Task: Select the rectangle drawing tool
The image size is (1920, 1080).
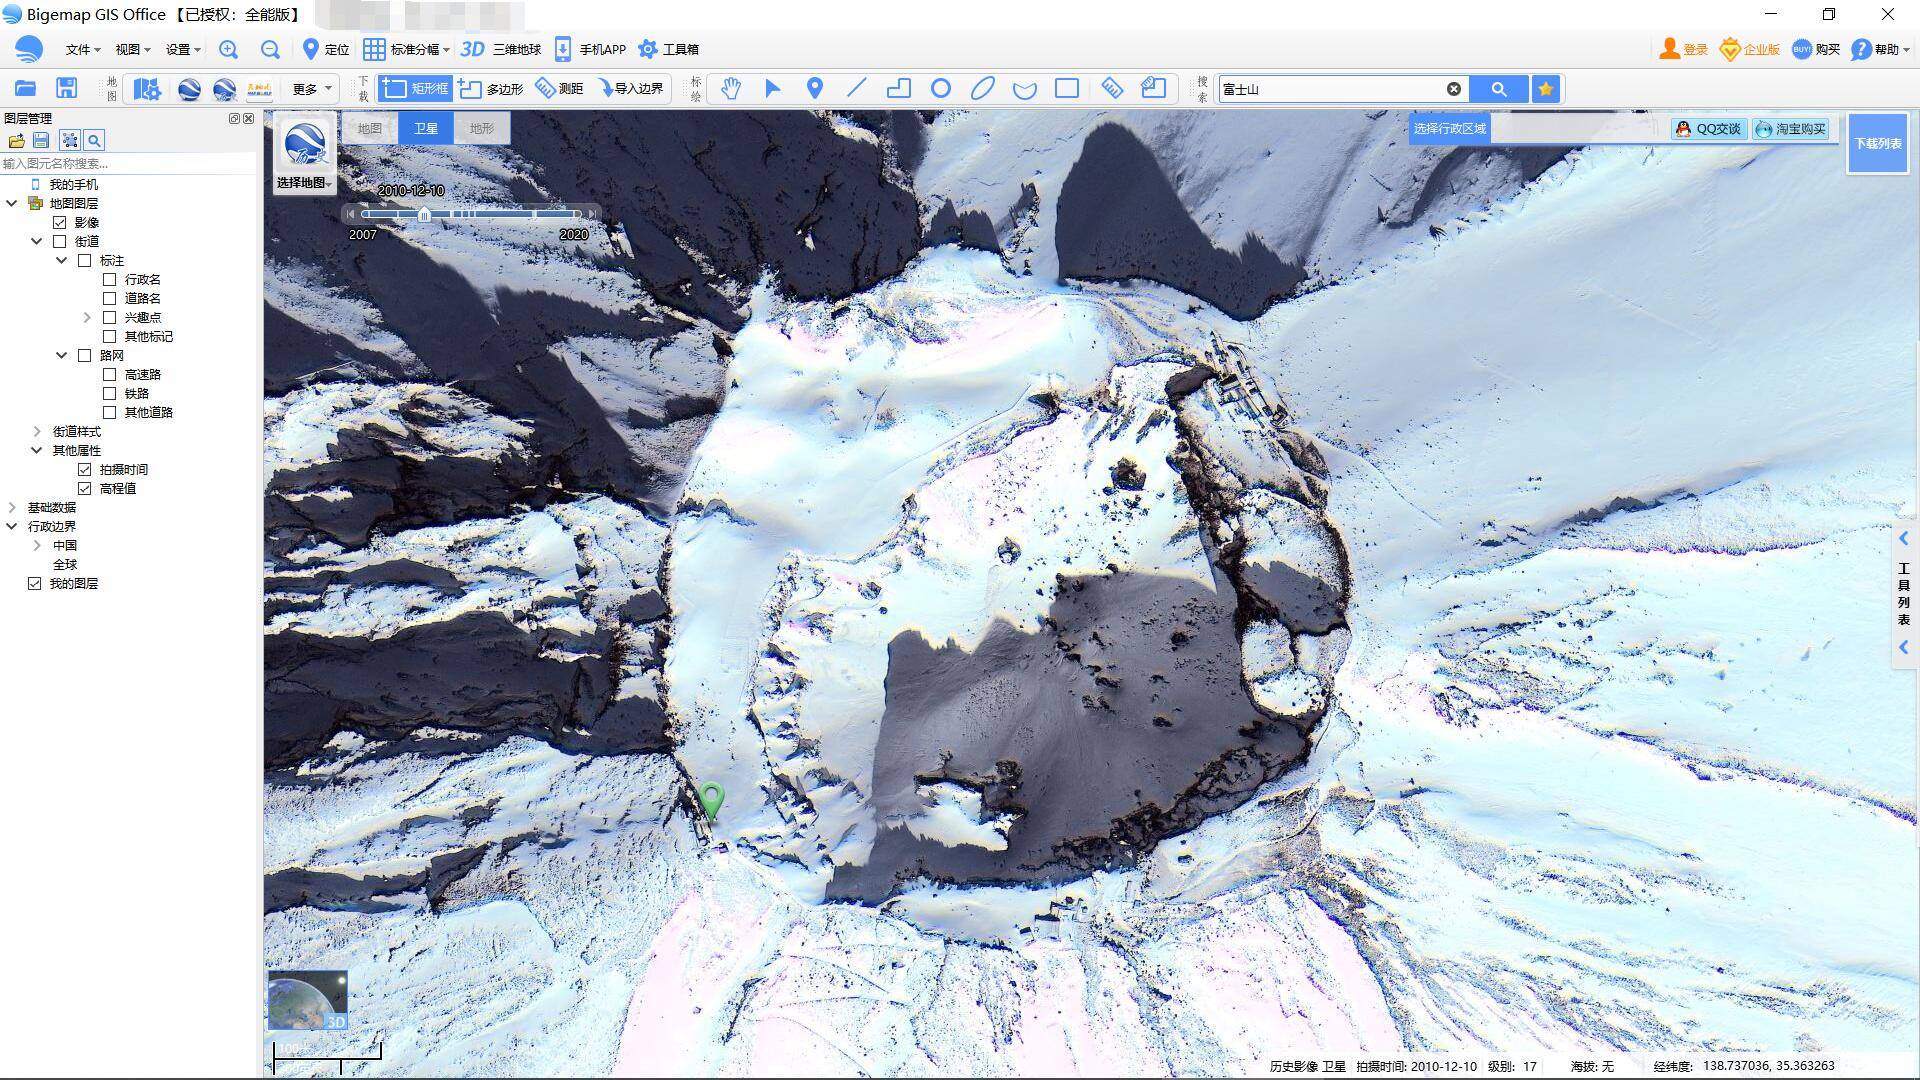Action: coord(1067,88)
